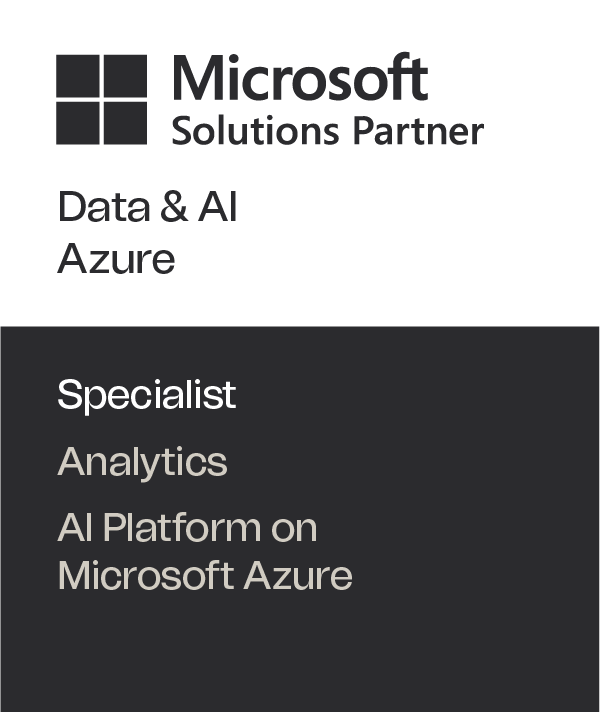
Task: Click the letter "M" of the top Microsoft wordmark
Action: [x=198, y=78]
